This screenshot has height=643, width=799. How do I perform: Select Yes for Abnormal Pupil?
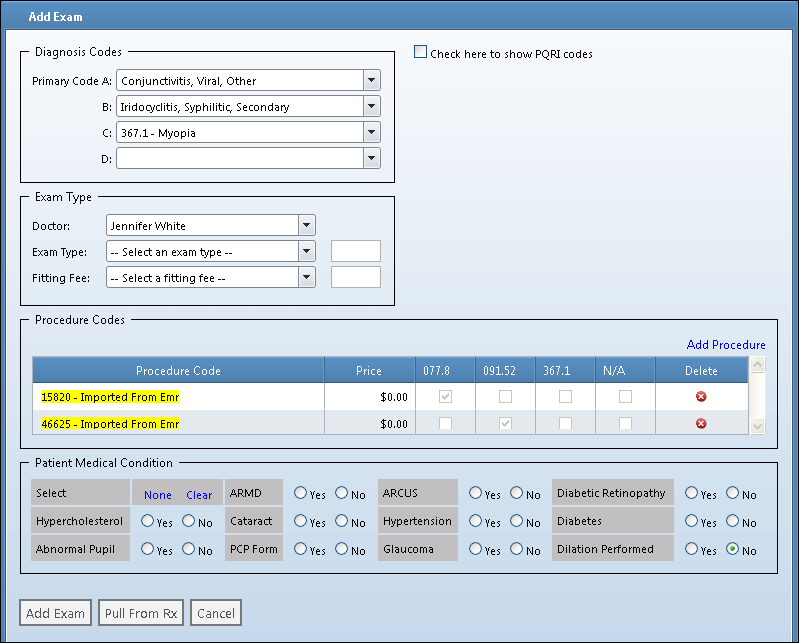(148, 549)
